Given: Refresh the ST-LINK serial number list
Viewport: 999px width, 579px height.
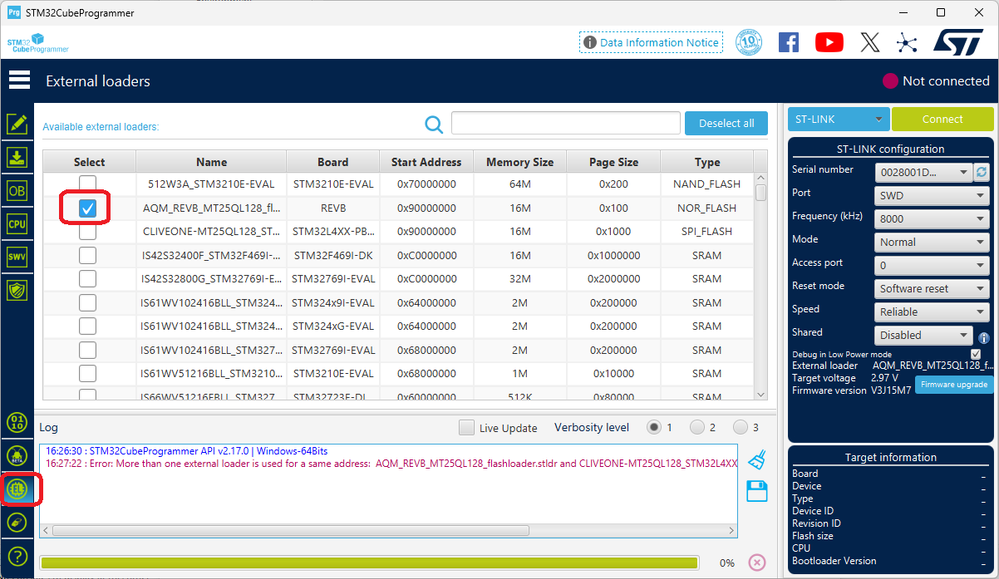Looking at the screenshot, I should tap(982, 172).
